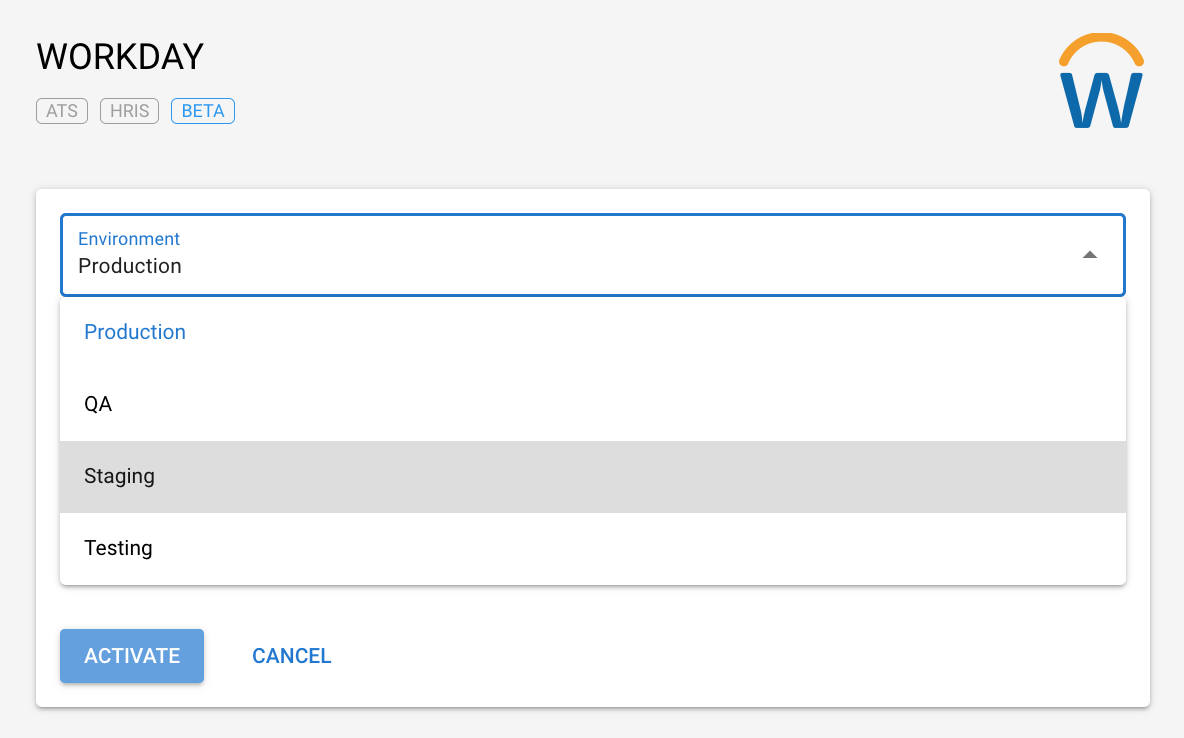This screenshot has width=1184, height=738.
Task: Pick the Staging environment option
Action: pyautogui.click(x=120, y=476)
